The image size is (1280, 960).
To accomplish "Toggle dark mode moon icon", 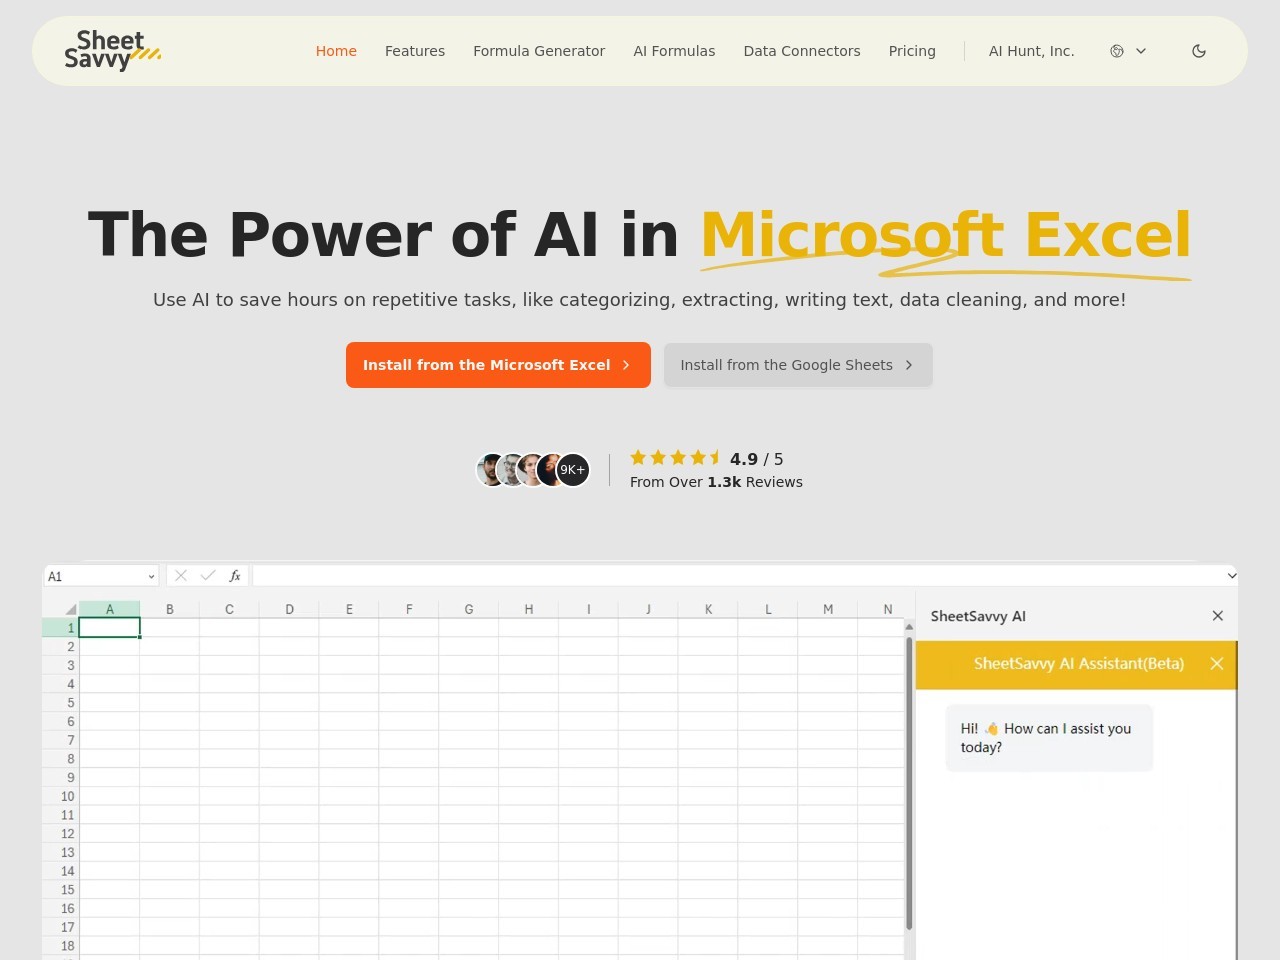I will [x=1199, y=51].
